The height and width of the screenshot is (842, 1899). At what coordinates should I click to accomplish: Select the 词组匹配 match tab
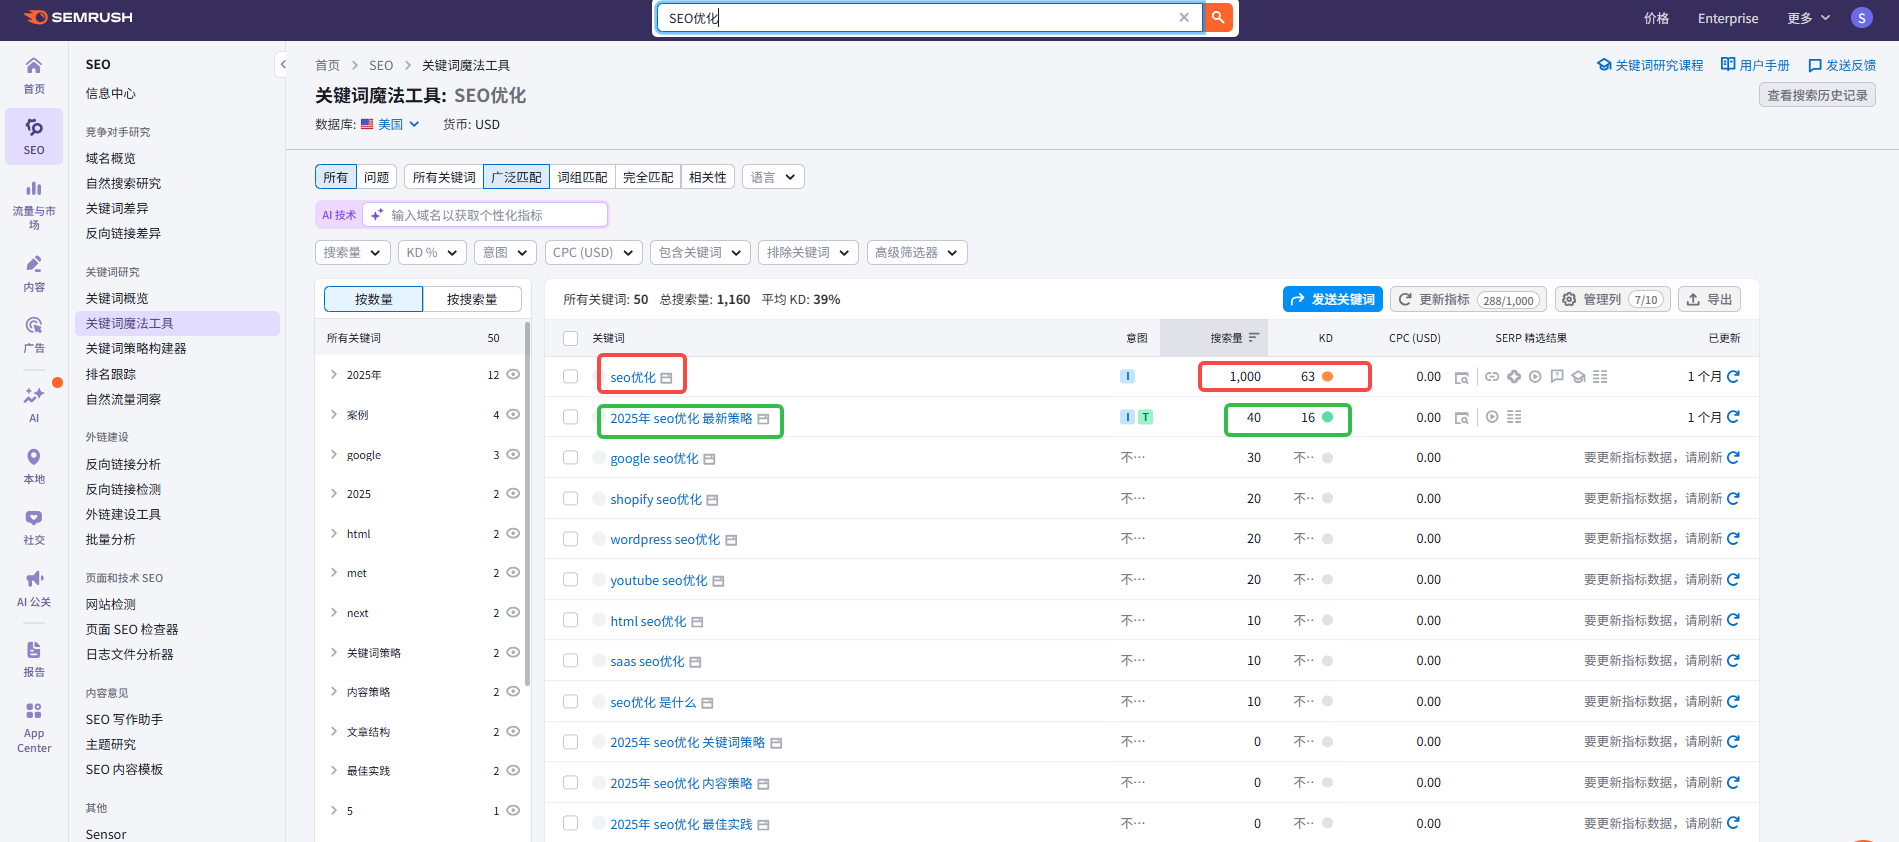point(582,177)
